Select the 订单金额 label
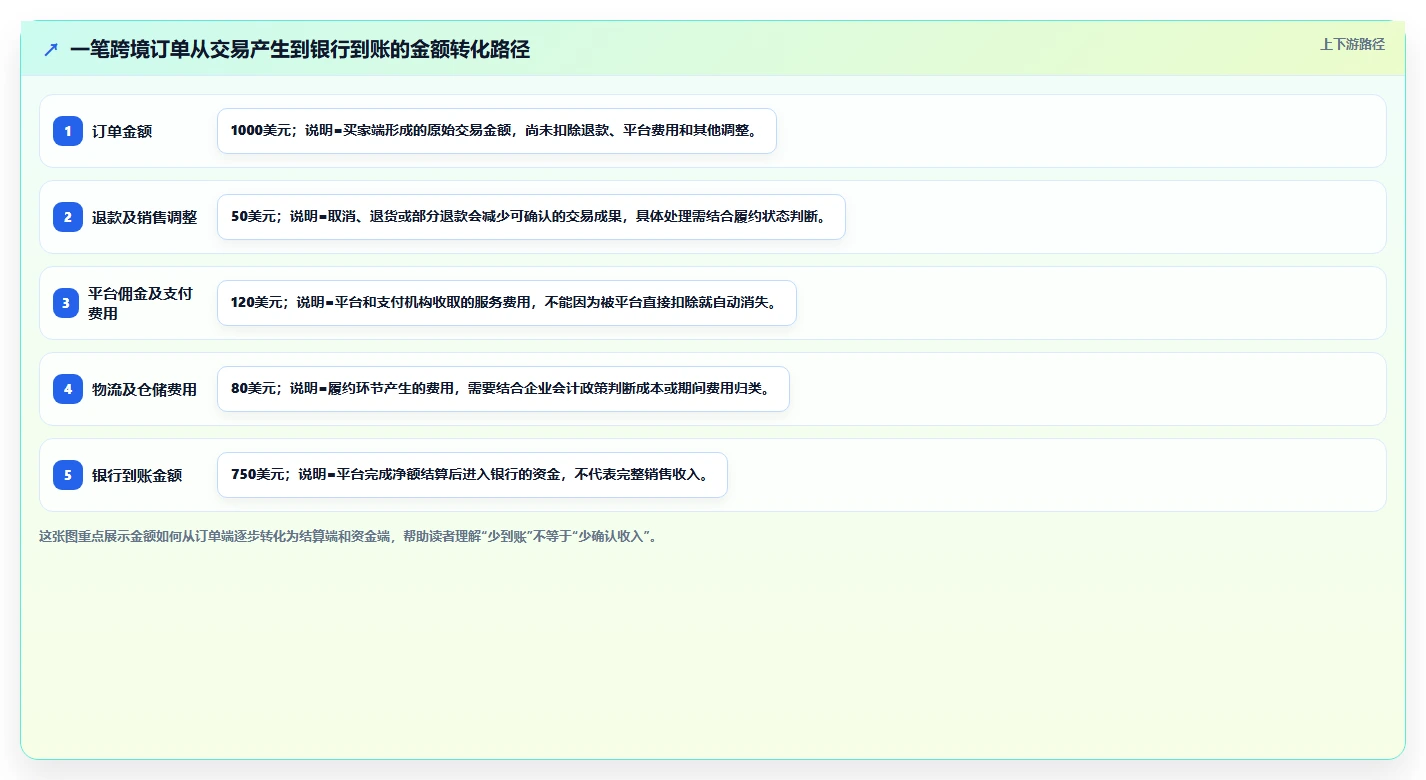This screenshot has width=1426, height=780. click(x=122, y=131)
